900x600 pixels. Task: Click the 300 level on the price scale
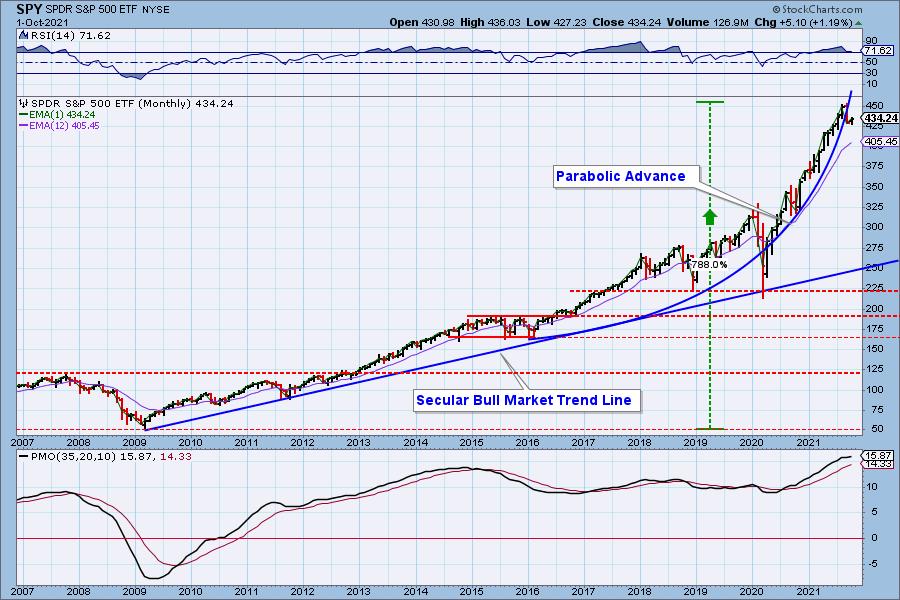(x=875, y=227)
